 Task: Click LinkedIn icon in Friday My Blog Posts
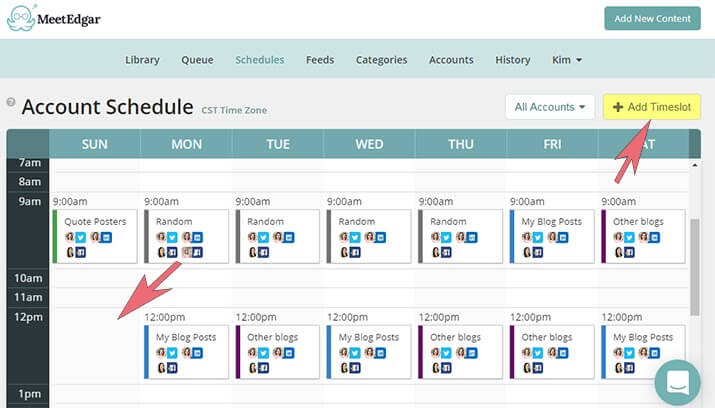tap(563, 237)
